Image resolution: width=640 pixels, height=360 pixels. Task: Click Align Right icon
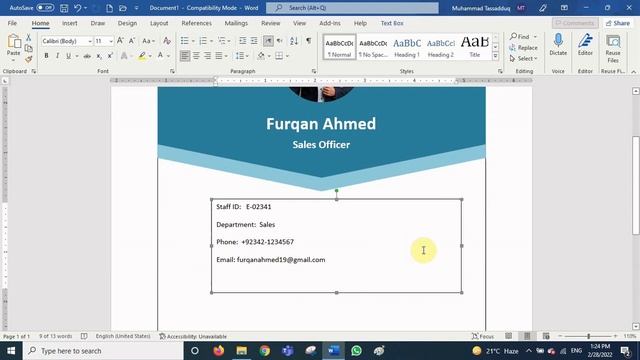coord(207,56)
